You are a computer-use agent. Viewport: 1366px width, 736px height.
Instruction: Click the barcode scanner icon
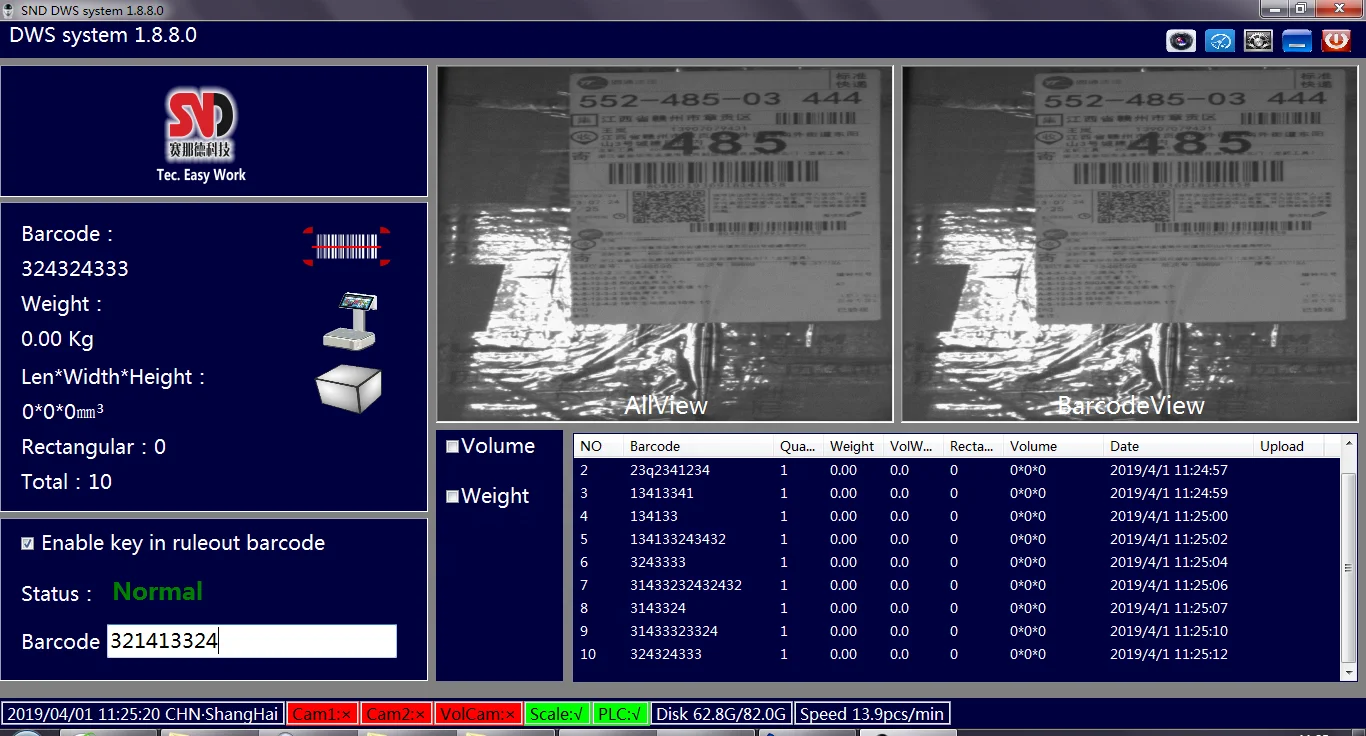[346, 247]
